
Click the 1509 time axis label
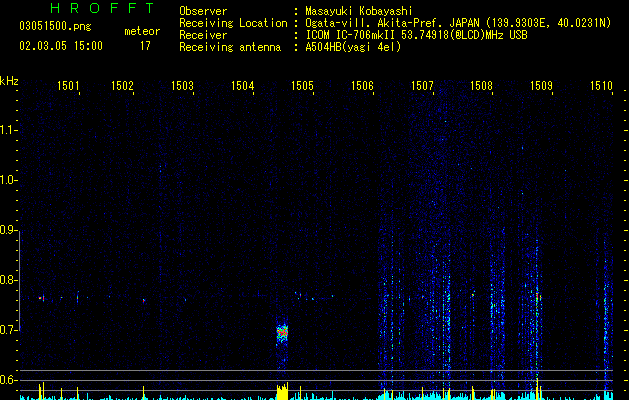click(541, 85)
